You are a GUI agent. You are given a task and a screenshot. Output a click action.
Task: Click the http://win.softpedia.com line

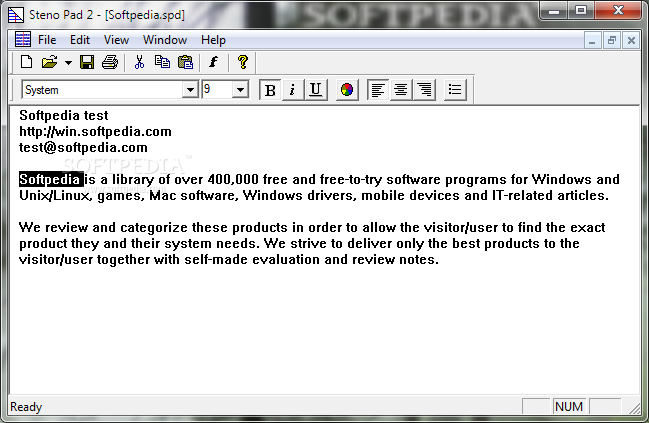point(95,132)
